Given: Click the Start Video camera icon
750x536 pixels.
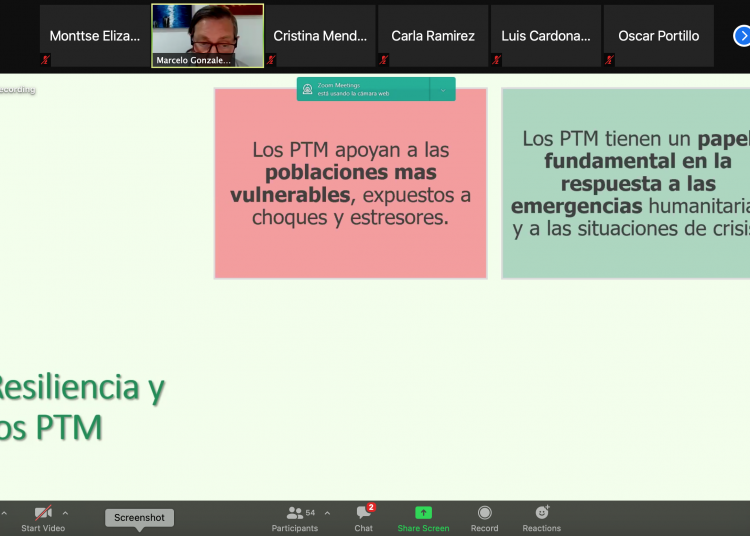Looking at the screenshot, I should 43,513.
